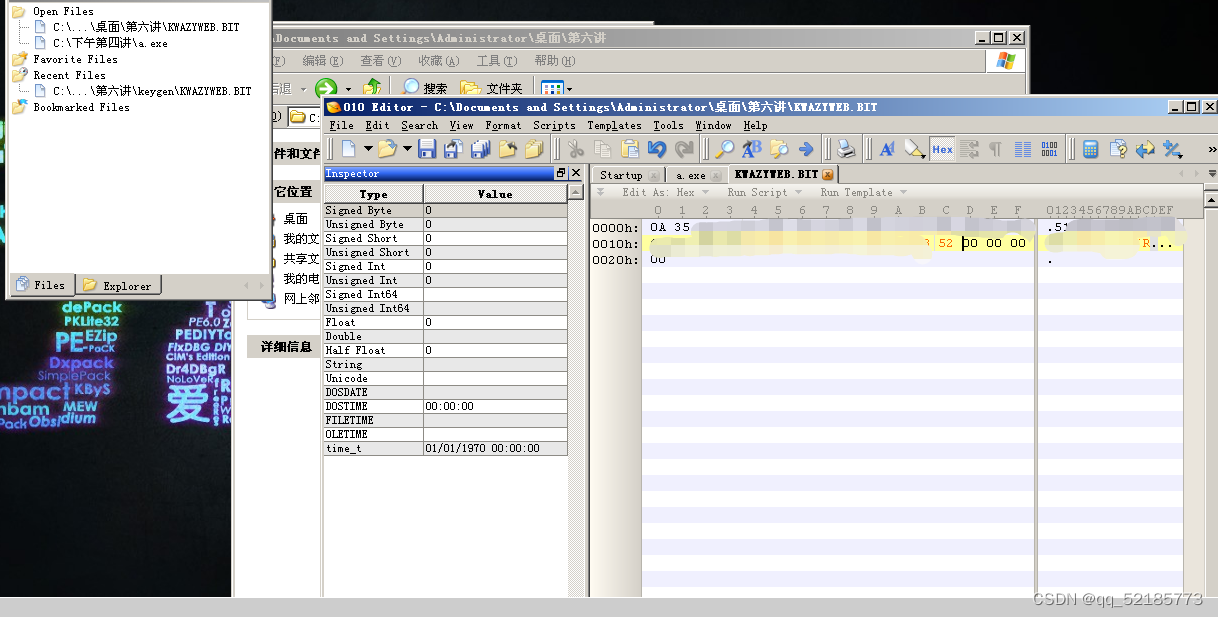
Task: Toggle Hex display mode button
Action: [x=941, y=148]
